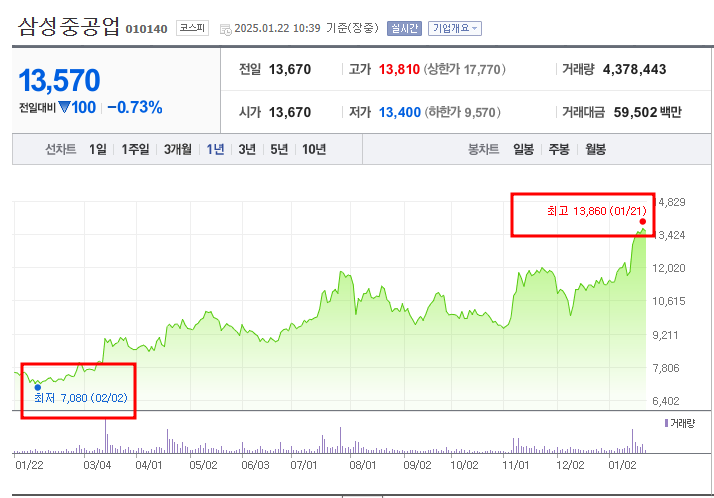Click the 03/04 date axis label
Screen dimensions: 714x498
(97, 465)
